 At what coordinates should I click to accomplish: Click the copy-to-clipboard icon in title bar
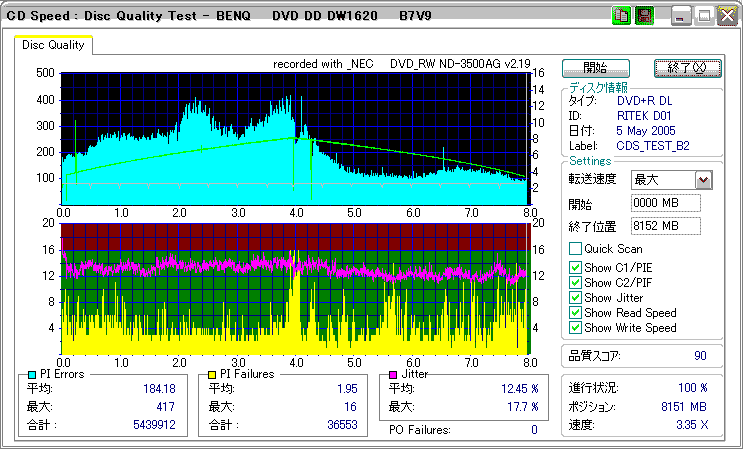pyautogui.click(x=621, y=16)
